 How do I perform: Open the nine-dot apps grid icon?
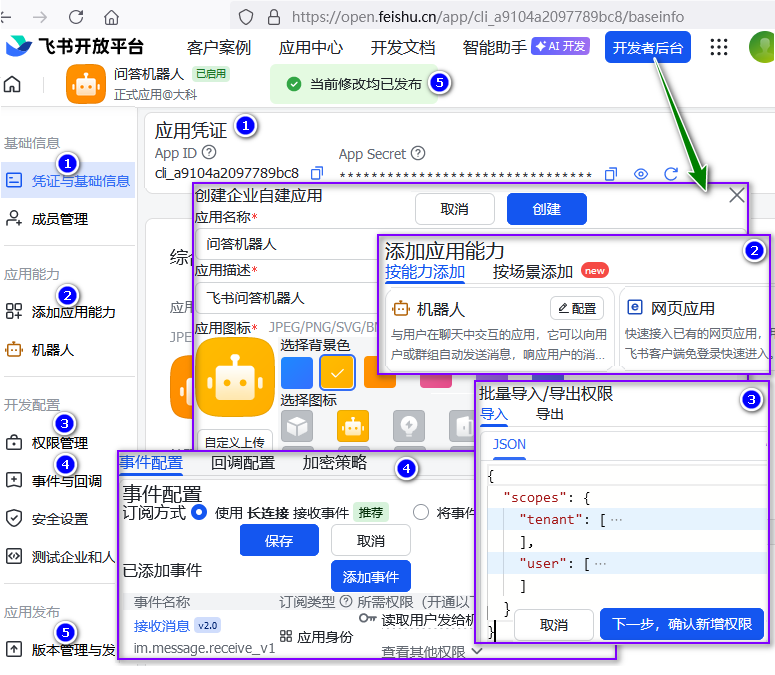(x=719, y=47)
